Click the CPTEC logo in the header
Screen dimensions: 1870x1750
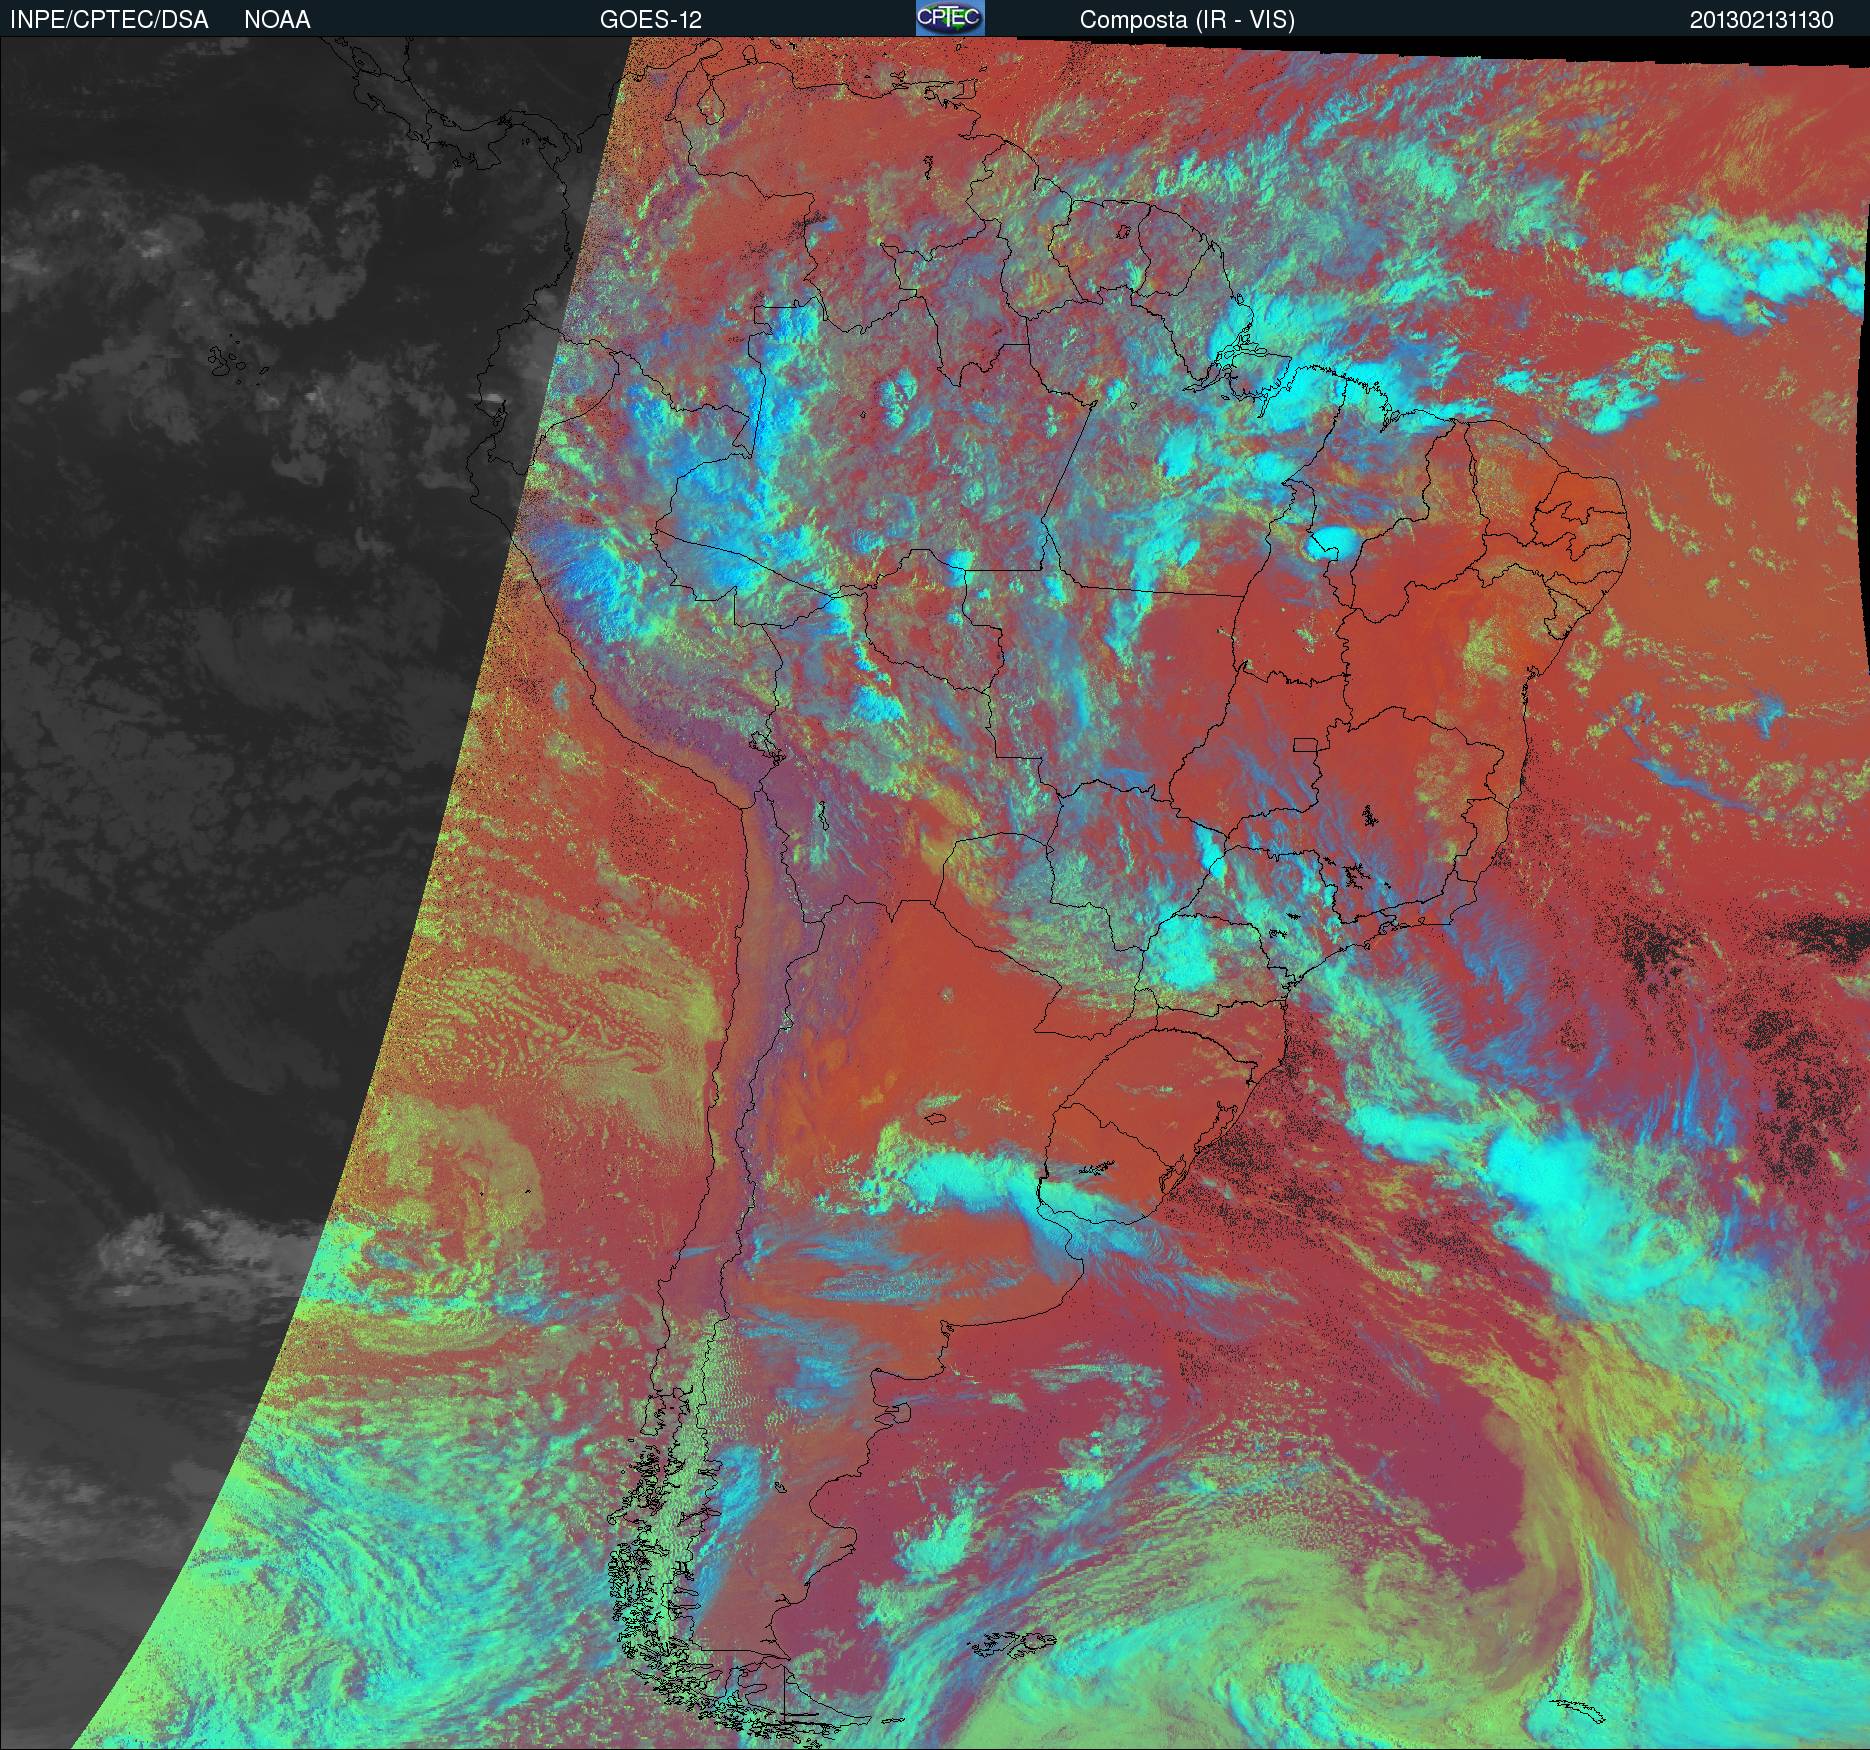(x=949, y=18)
